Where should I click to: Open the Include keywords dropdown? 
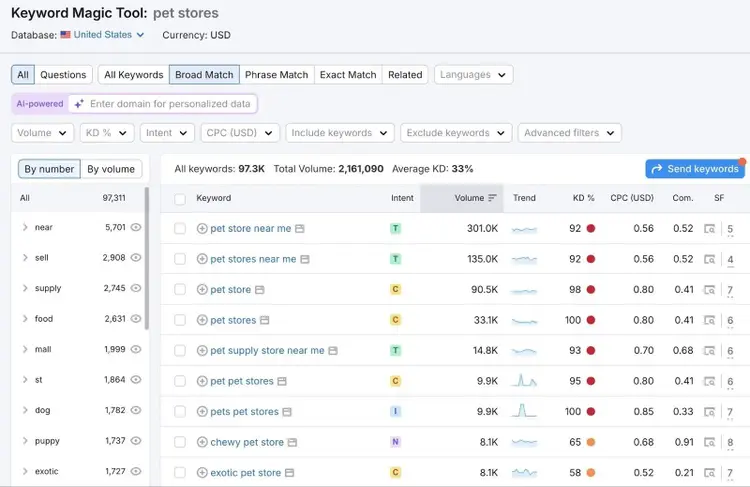click(340, 133)
